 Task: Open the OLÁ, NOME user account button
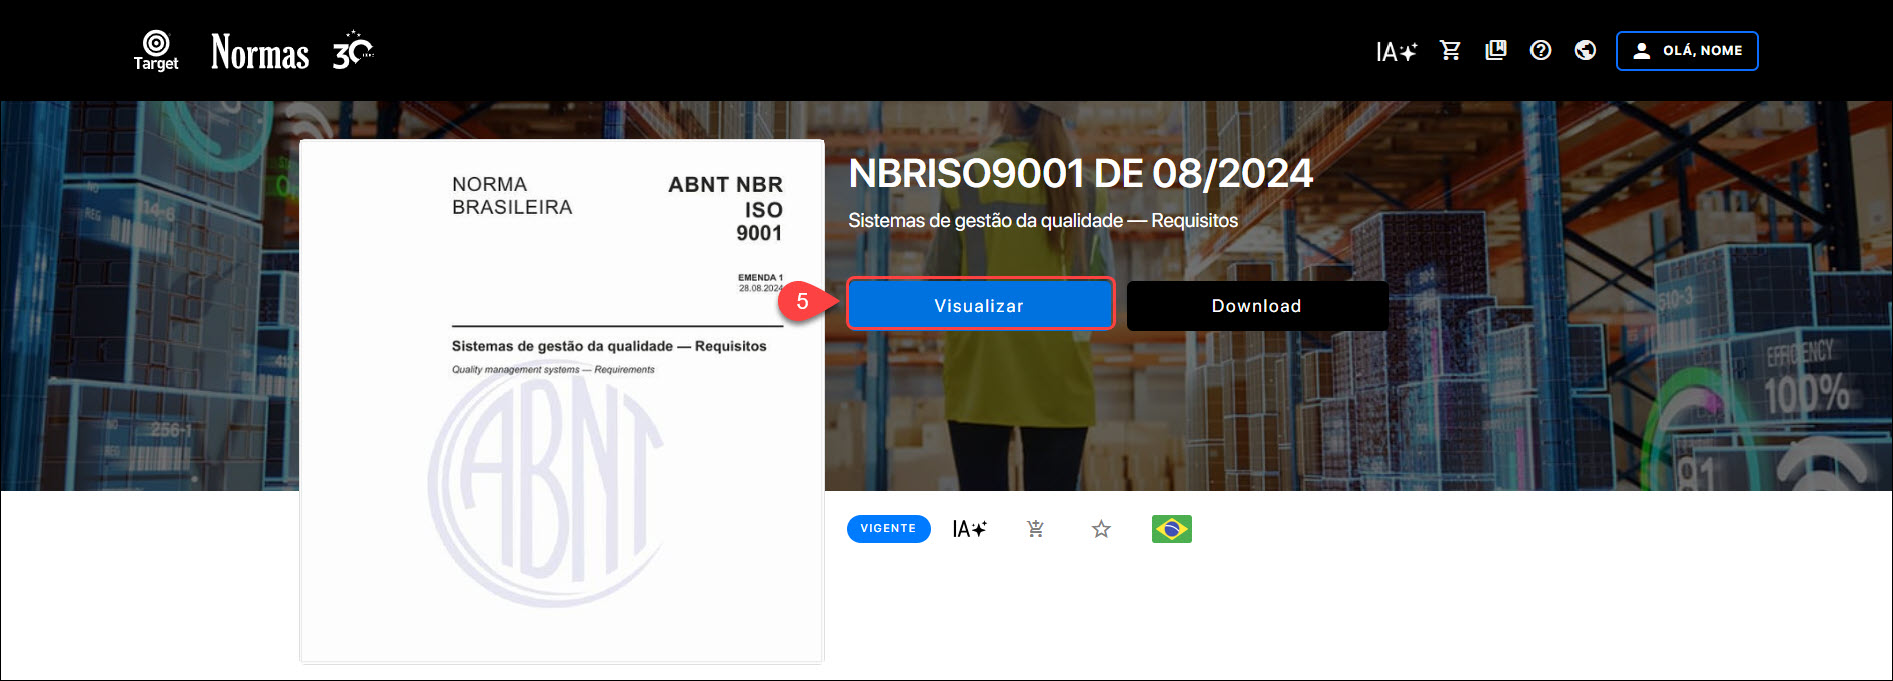point(1687,51)
